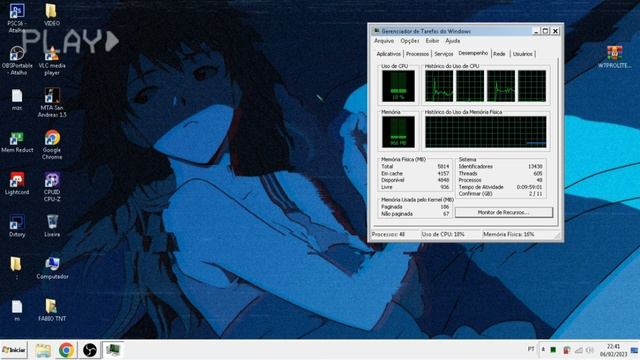Click the third CPU history graph
The width and height of the screenshot is (640, 360).
click(501, 86)
